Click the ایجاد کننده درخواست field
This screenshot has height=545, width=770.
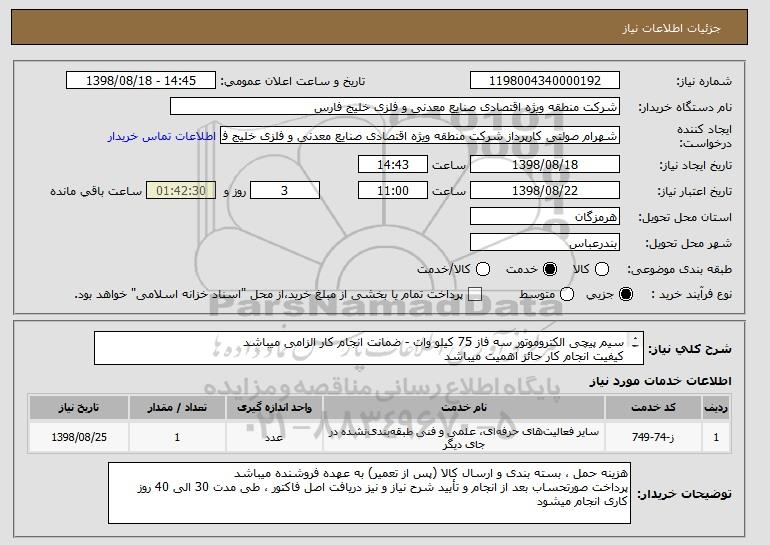[420, 136]
